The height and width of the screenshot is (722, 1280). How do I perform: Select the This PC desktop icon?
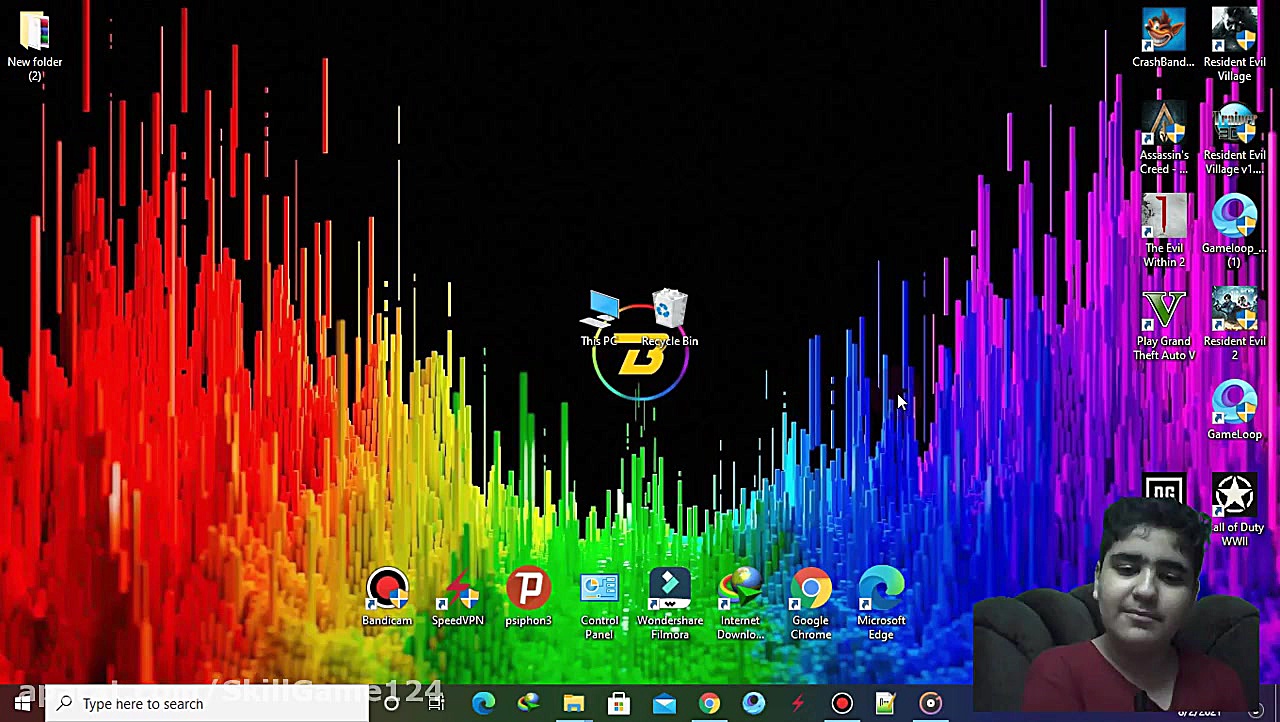(600, 319)
